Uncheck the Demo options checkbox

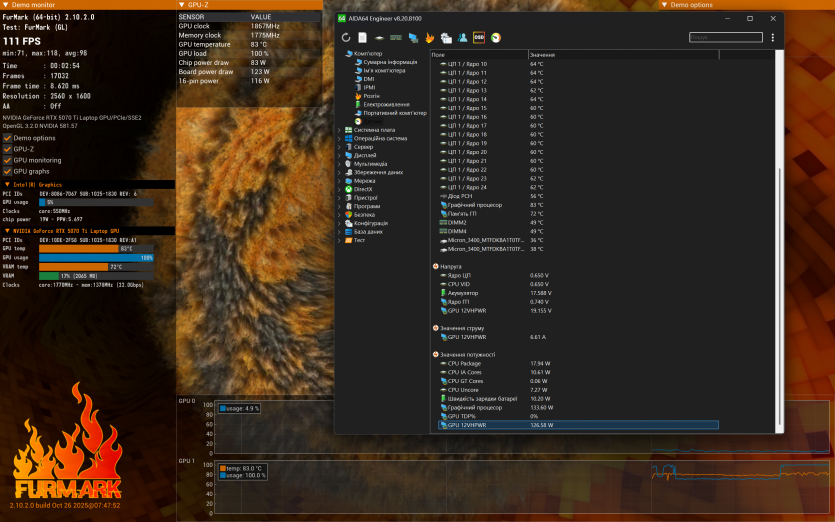8,138
